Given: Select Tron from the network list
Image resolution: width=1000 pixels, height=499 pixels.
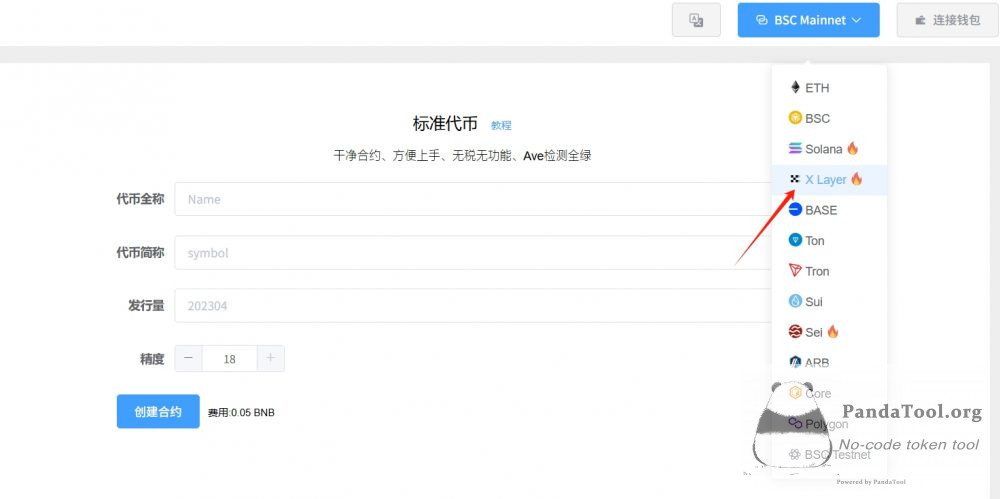Looking at the screenshot, I should 829,271.
